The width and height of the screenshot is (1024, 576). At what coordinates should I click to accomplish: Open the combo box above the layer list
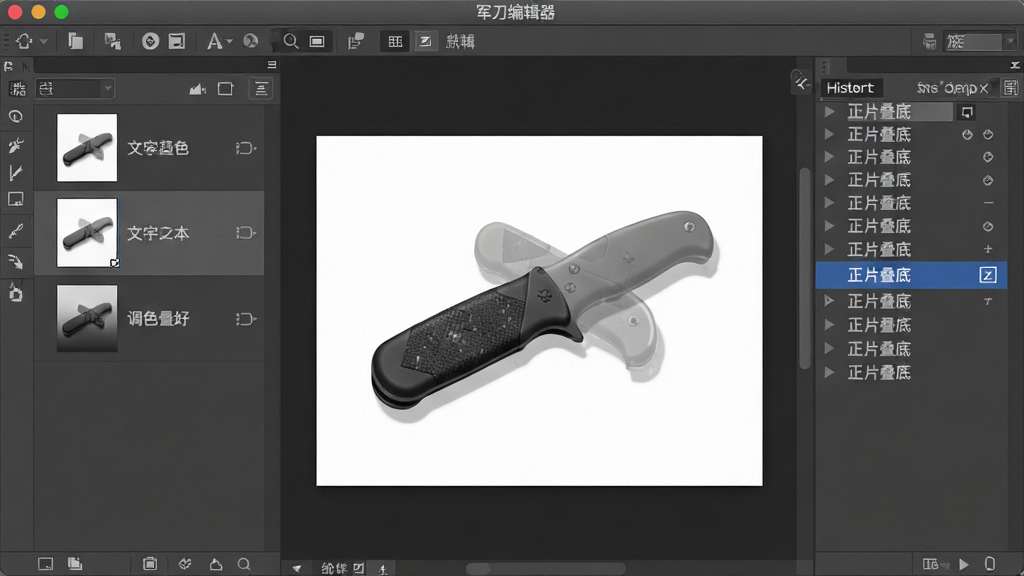pyautogui.click(x=75, y=88)
